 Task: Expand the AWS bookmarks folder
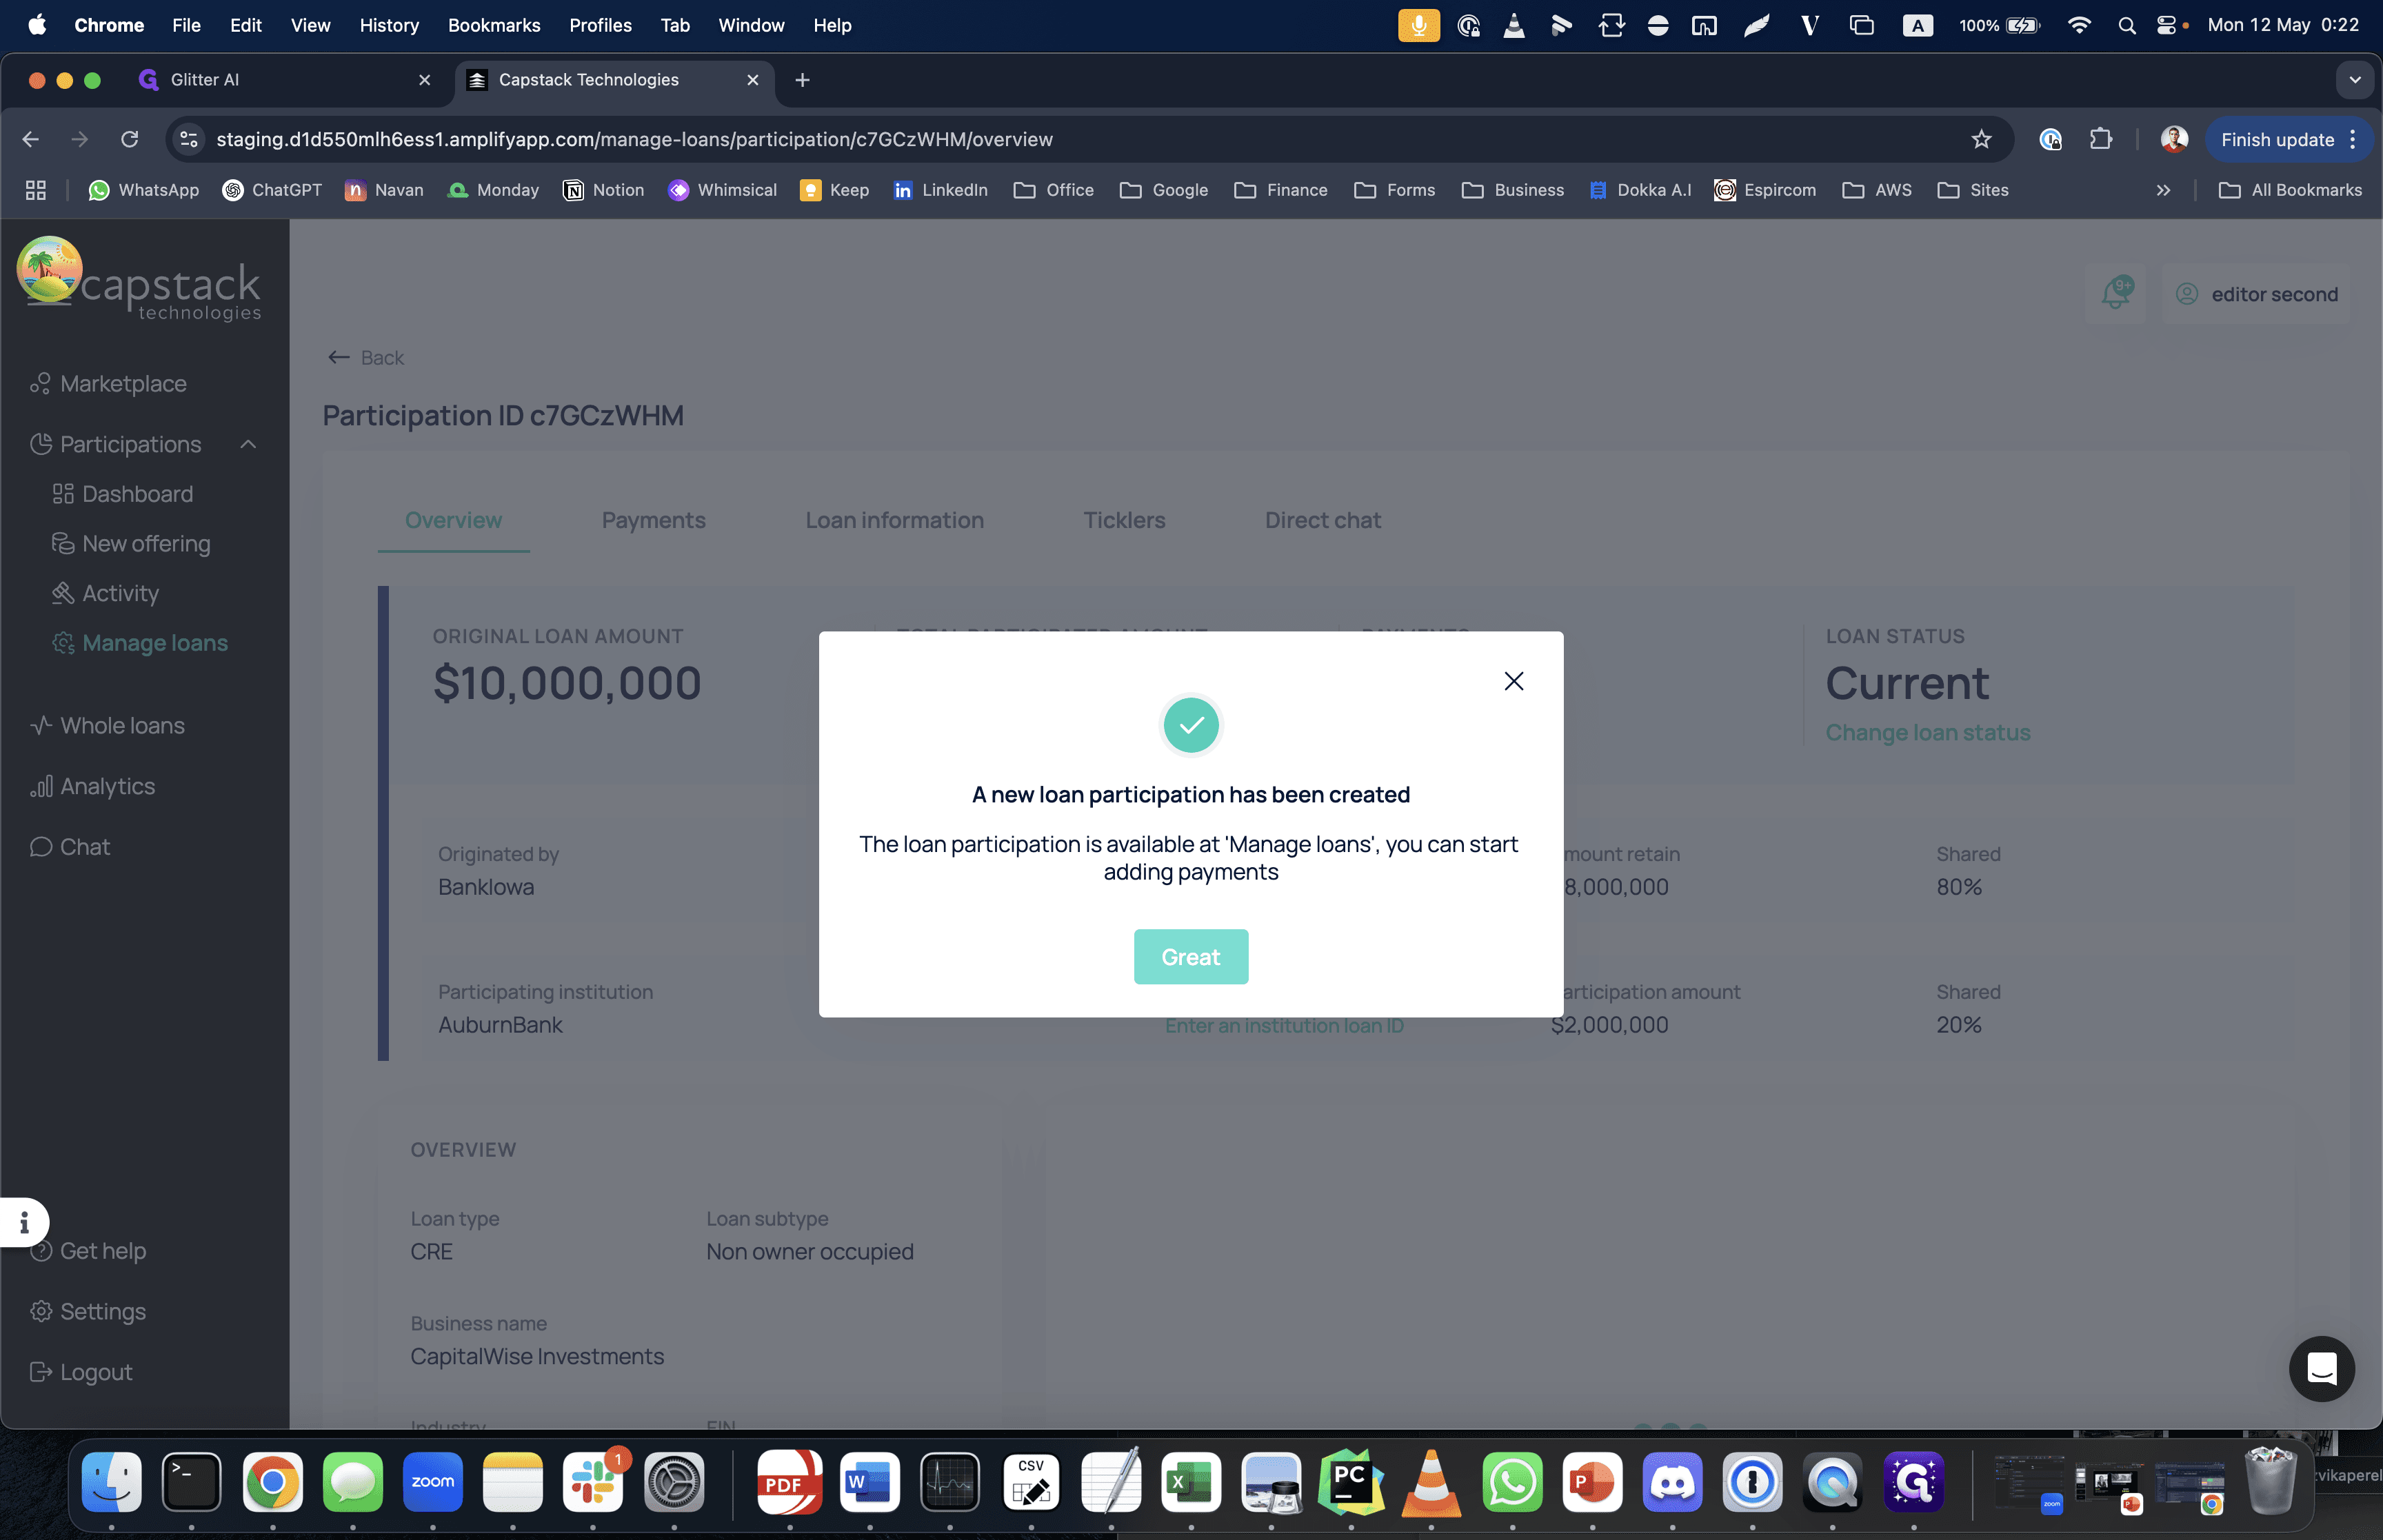[x=1876, y=190]
